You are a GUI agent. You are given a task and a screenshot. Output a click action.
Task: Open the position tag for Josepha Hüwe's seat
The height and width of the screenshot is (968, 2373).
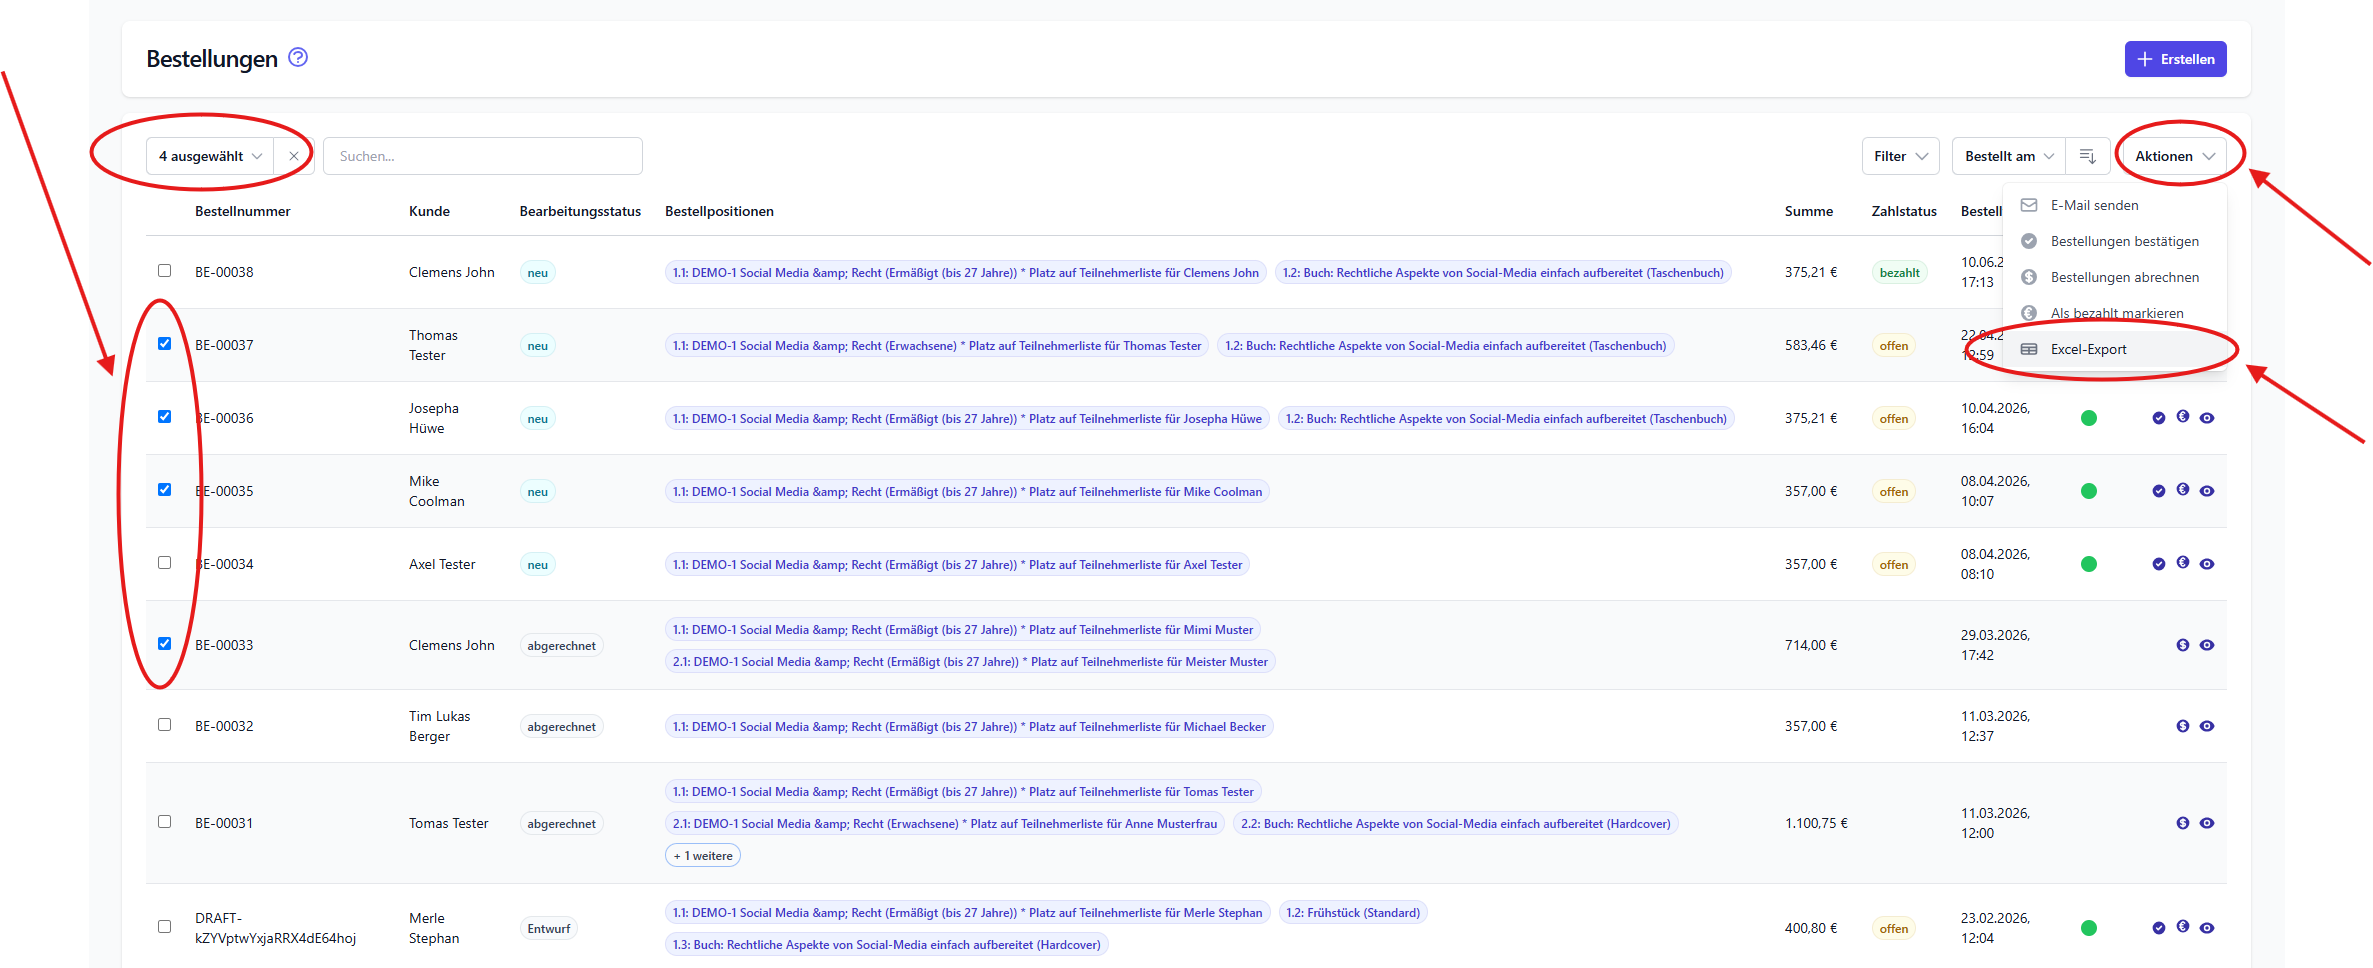967,419
